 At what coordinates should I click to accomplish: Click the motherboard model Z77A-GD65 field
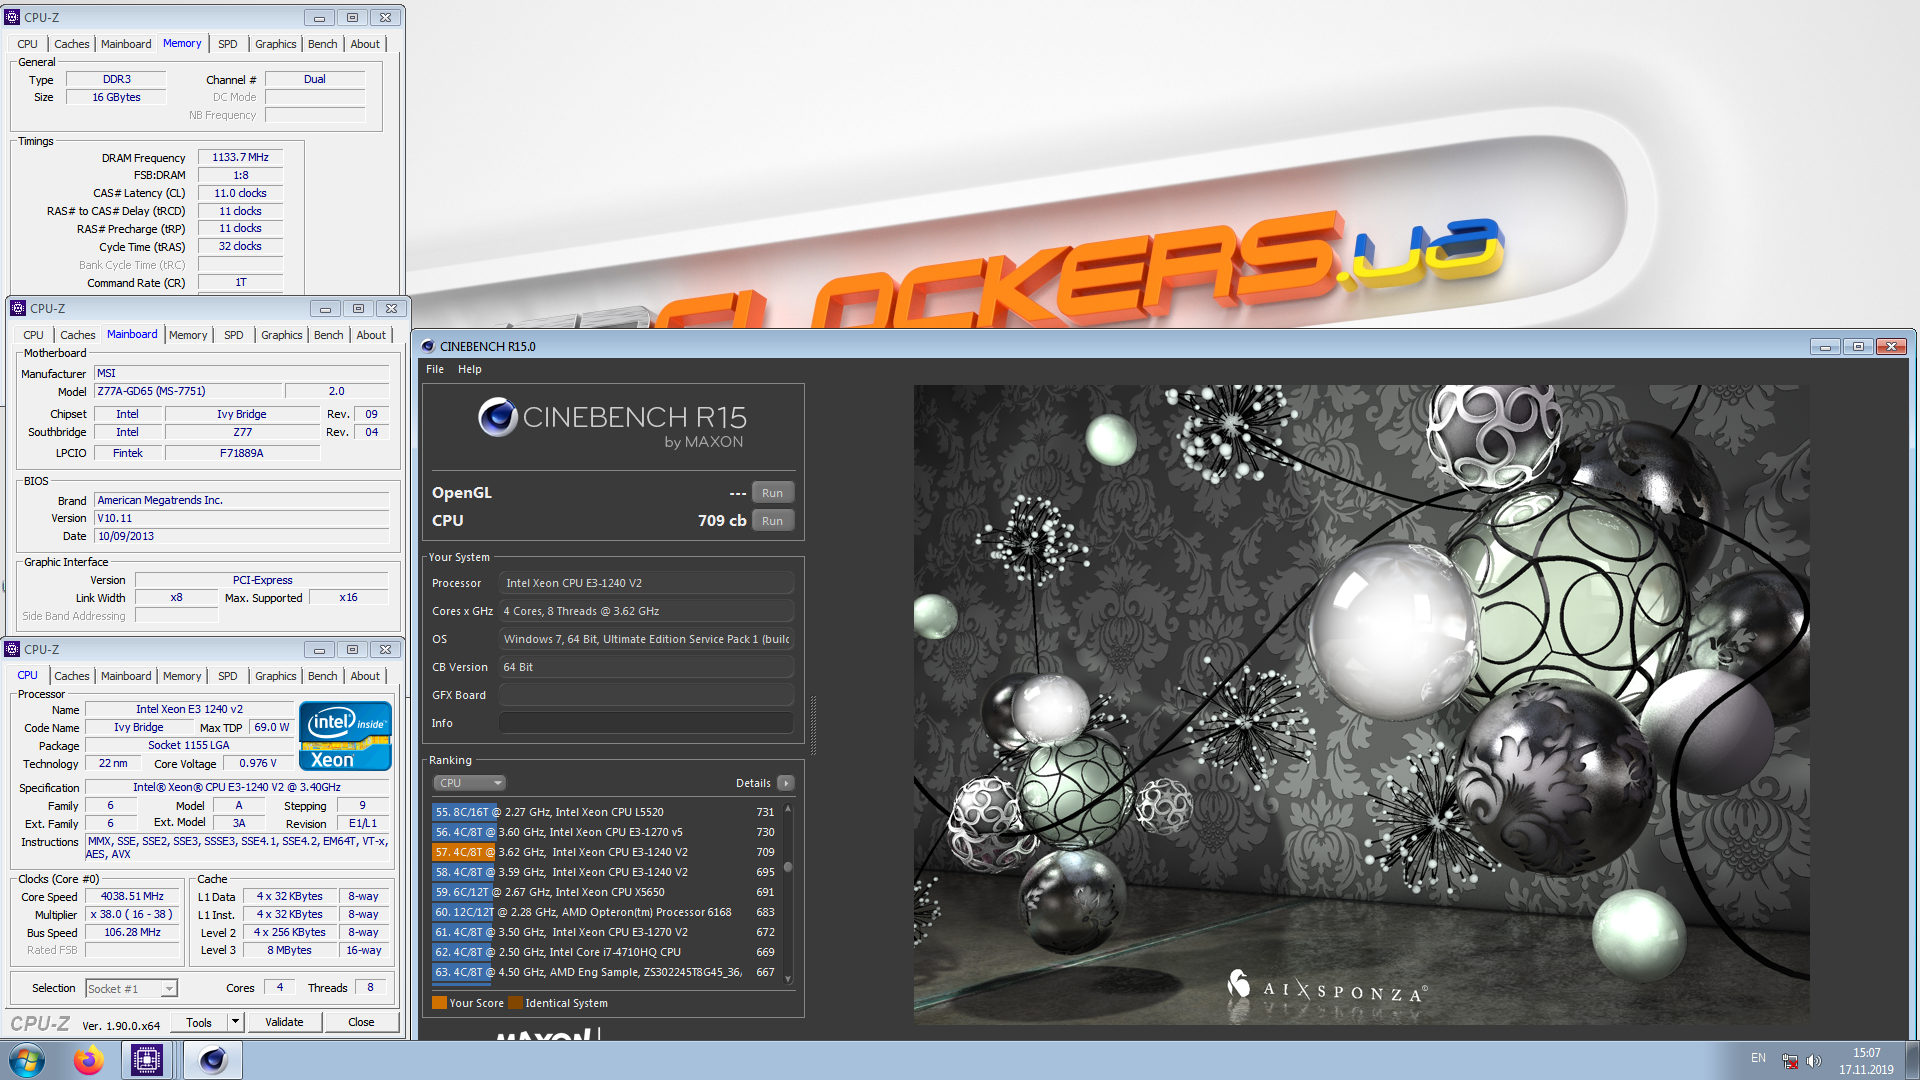point(187,391)
